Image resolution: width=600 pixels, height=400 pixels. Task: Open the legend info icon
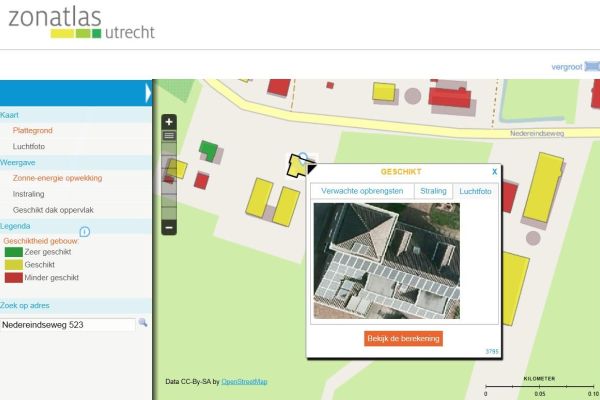[84, 232]
